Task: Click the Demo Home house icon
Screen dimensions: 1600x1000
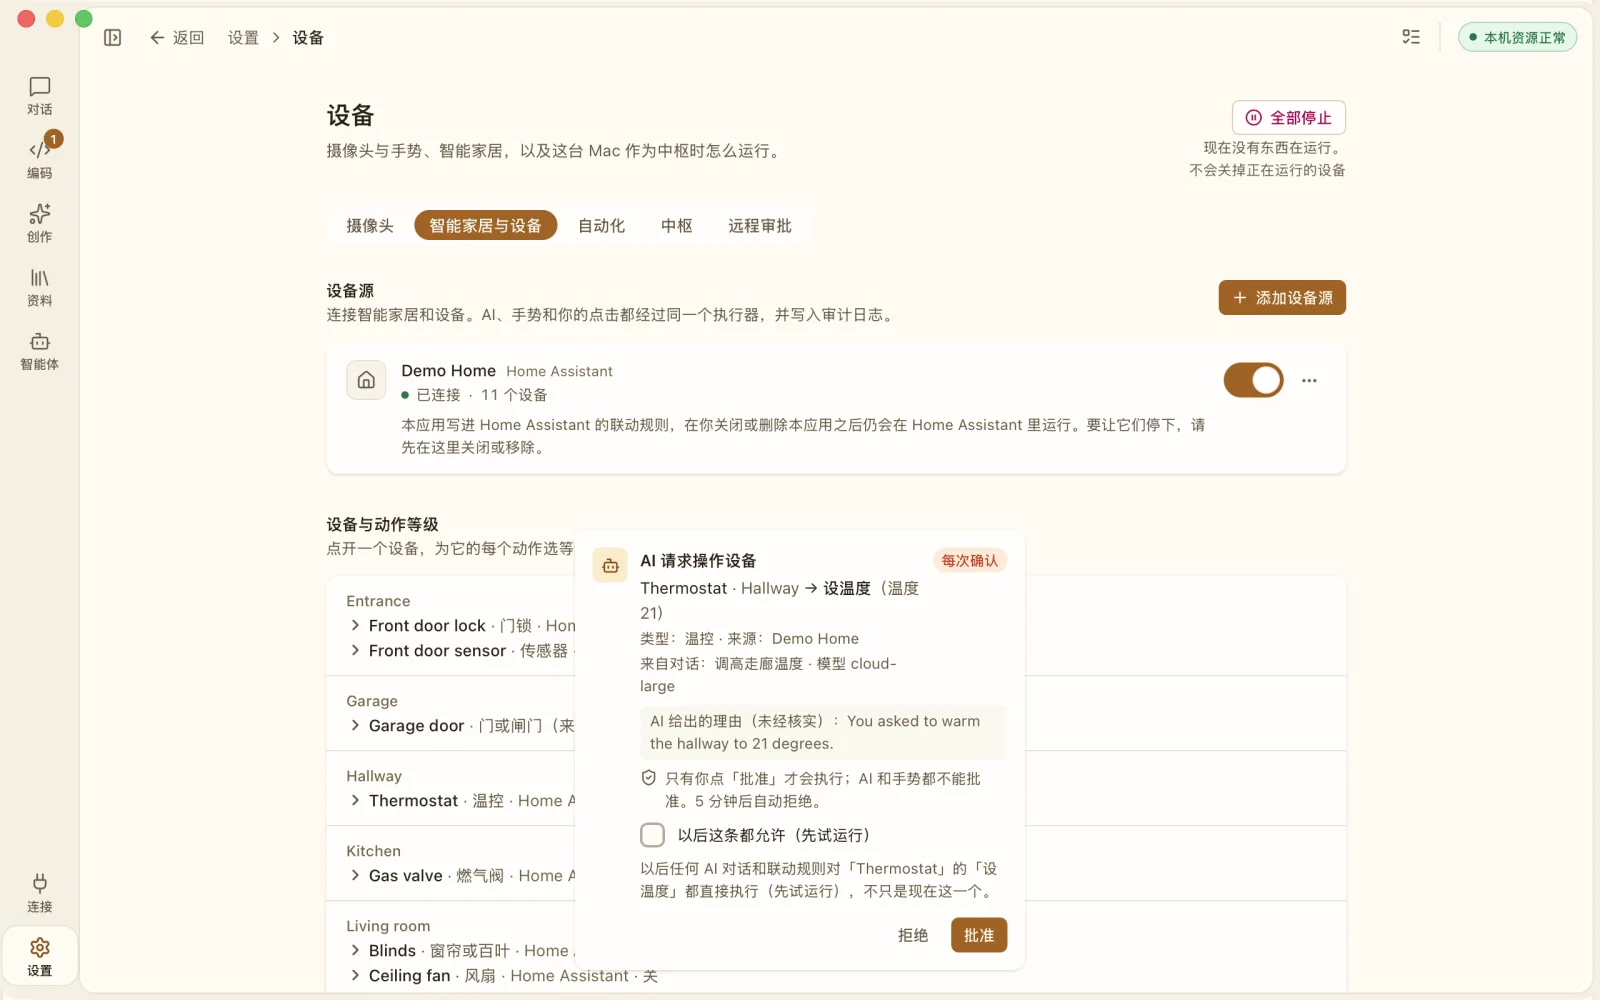Action: [x=366, y=380]
